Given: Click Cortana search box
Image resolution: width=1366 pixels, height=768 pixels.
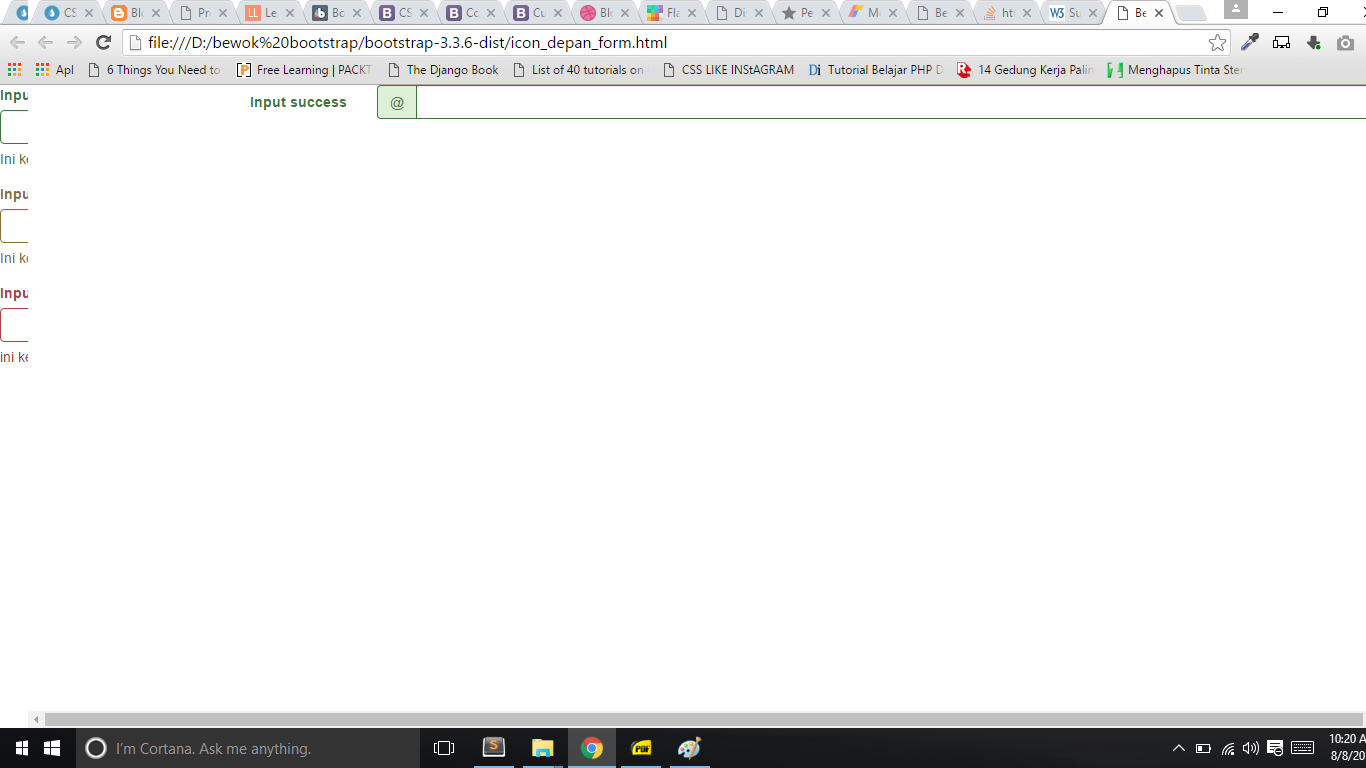Looking at the screenshot, I should click(248, 748).
